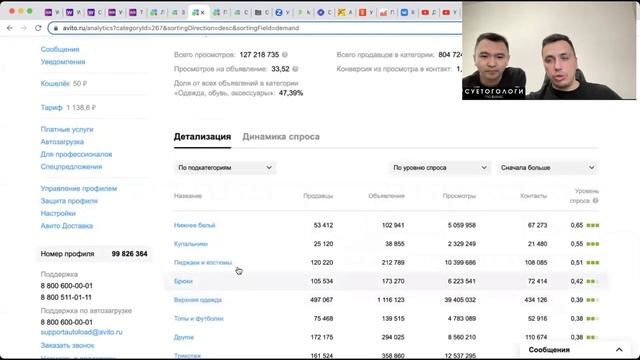Click the listings value 1 116 123

(x=391, y=300)
